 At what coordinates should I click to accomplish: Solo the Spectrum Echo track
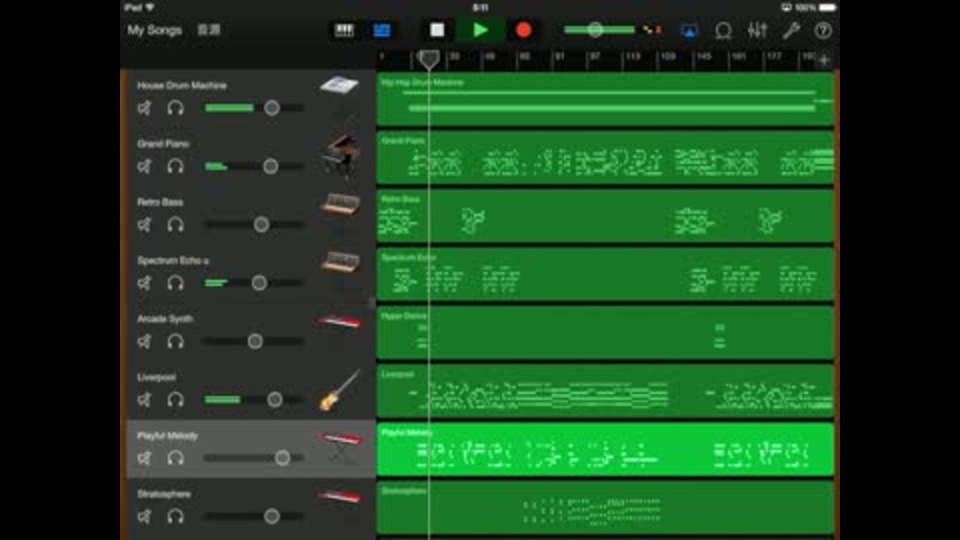[x=176, y=283]
